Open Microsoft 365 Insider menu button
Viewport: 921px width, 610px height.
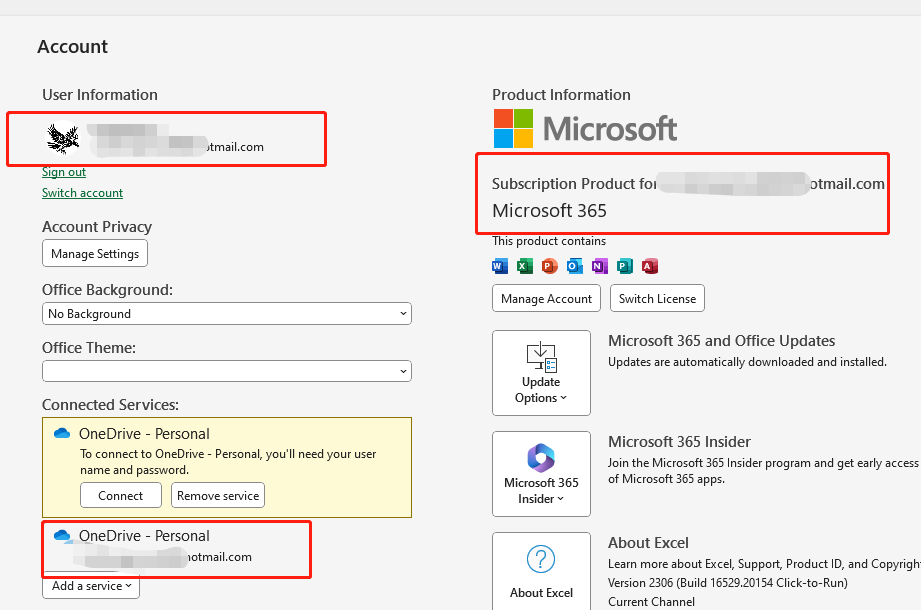point(541,474)
